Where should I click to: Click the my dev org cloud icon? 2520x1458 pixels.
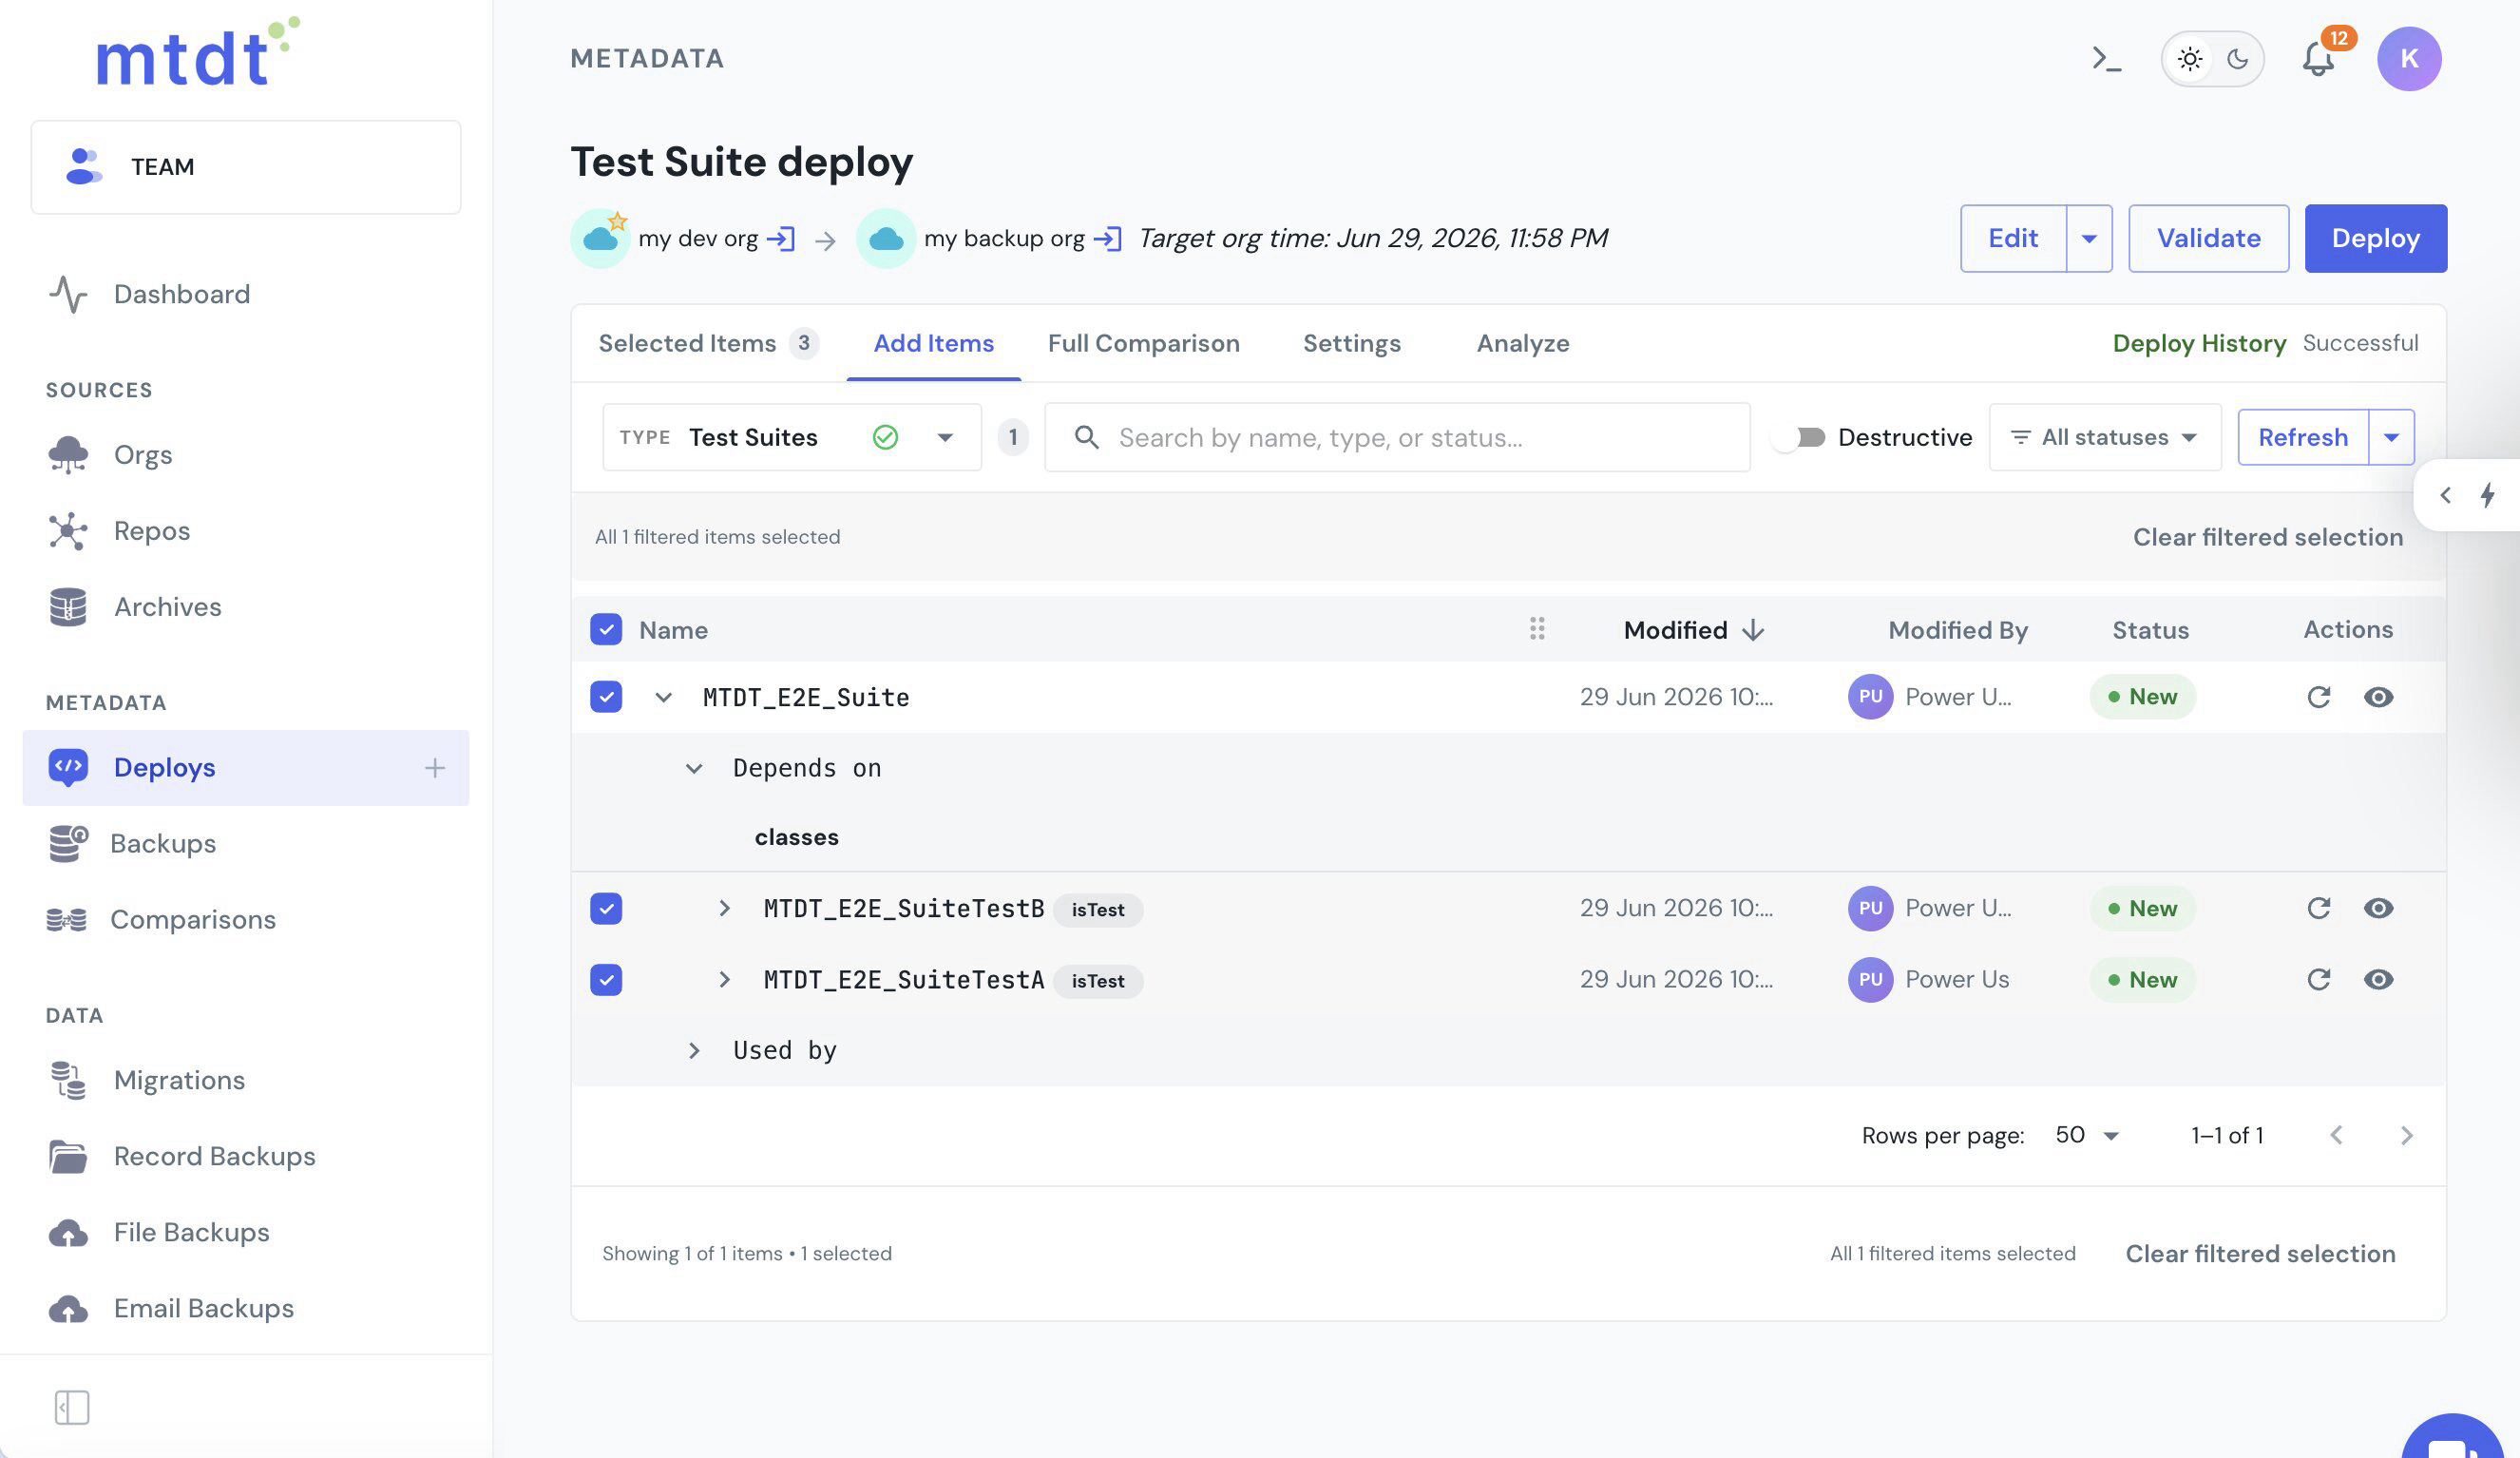600,238
